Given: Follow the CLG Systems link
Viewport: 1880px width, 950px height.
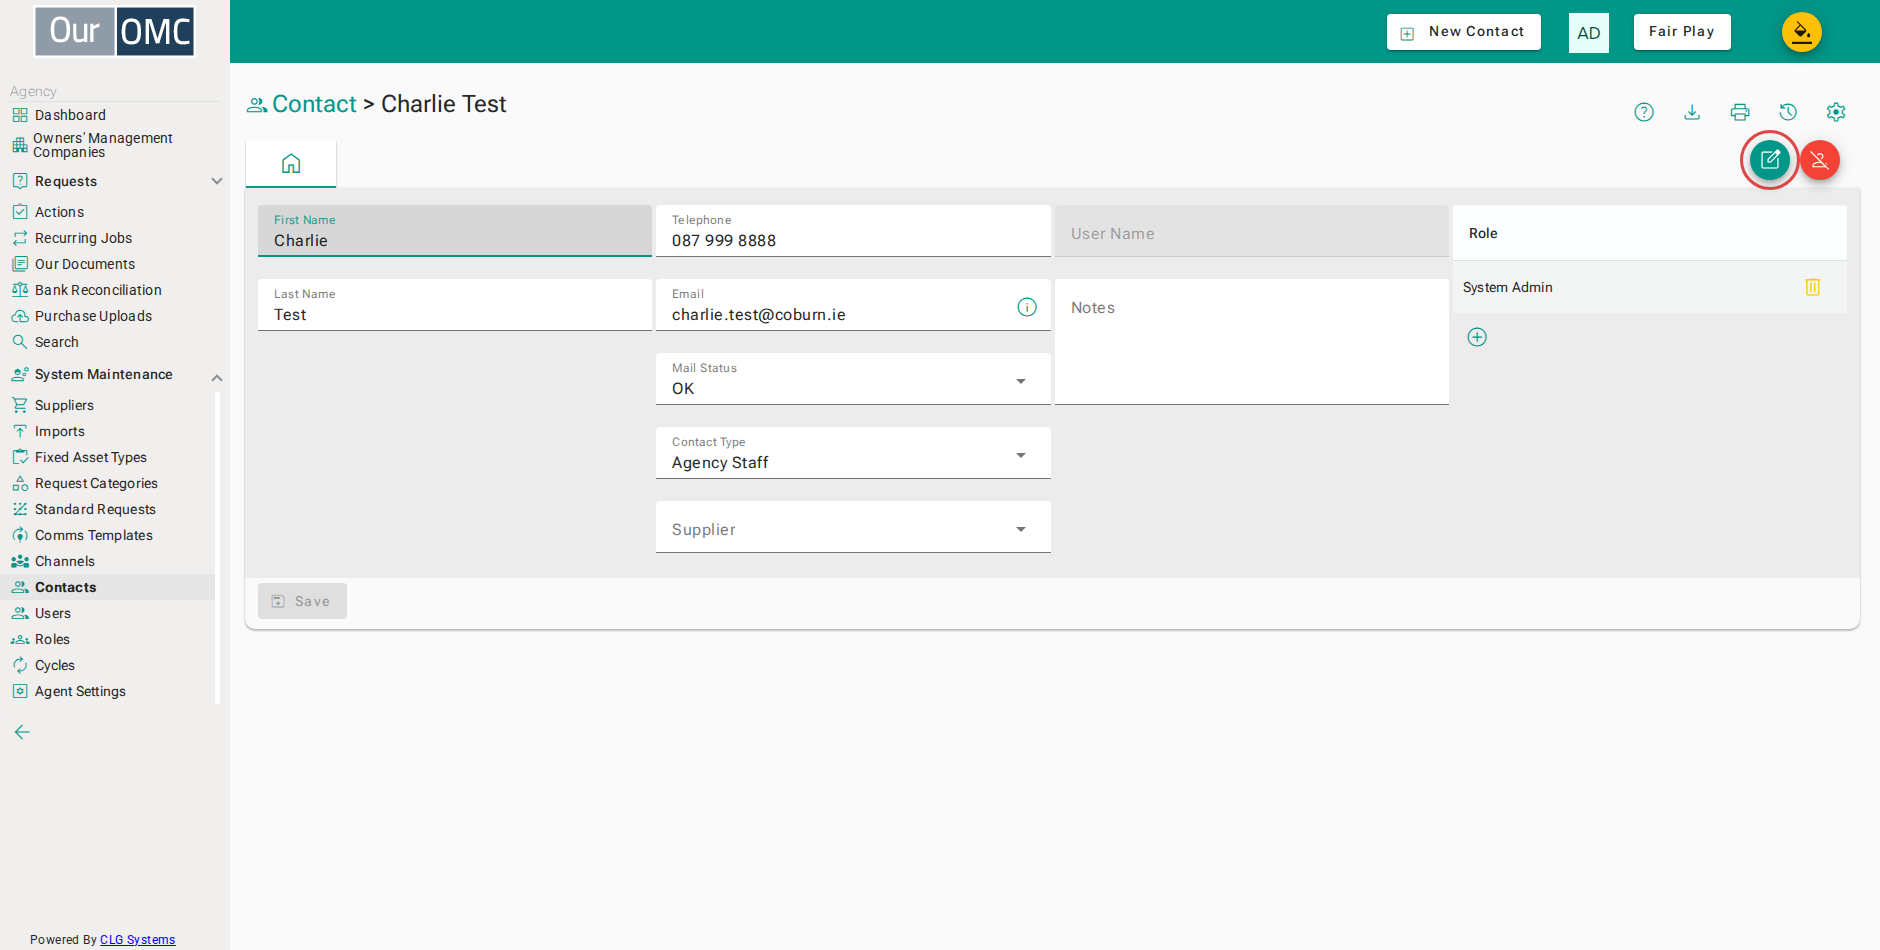Looking at the screenshot, I should pyautogui.click(x=138, y=940).
